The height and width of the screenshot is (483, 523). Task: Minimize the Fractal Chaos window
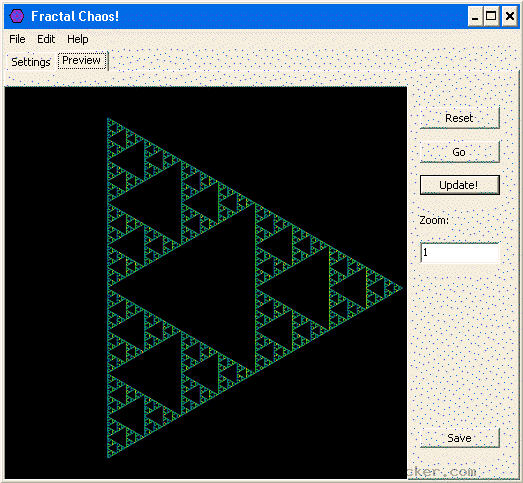pyautogui.click(x=475, y=16)
